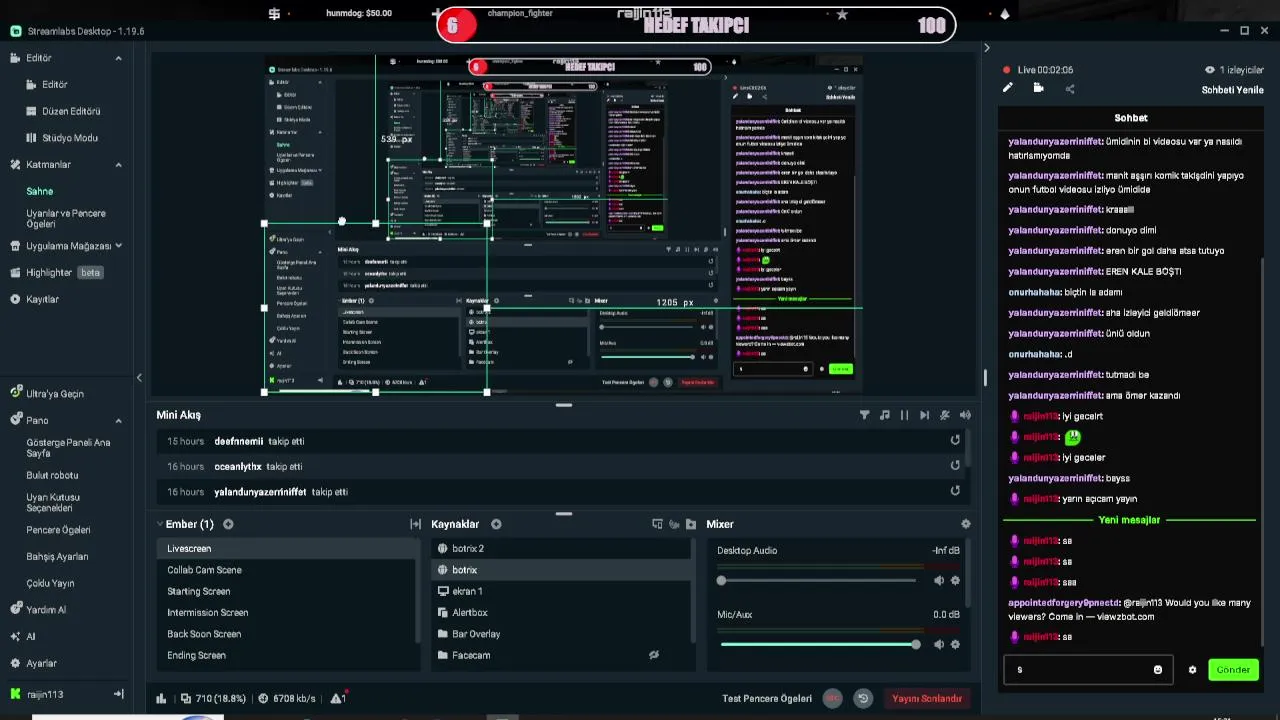This screenshot has height=720, width=1280.
Task: Click the speaker volume icon in Mini Akış
Action: [965, 415]
